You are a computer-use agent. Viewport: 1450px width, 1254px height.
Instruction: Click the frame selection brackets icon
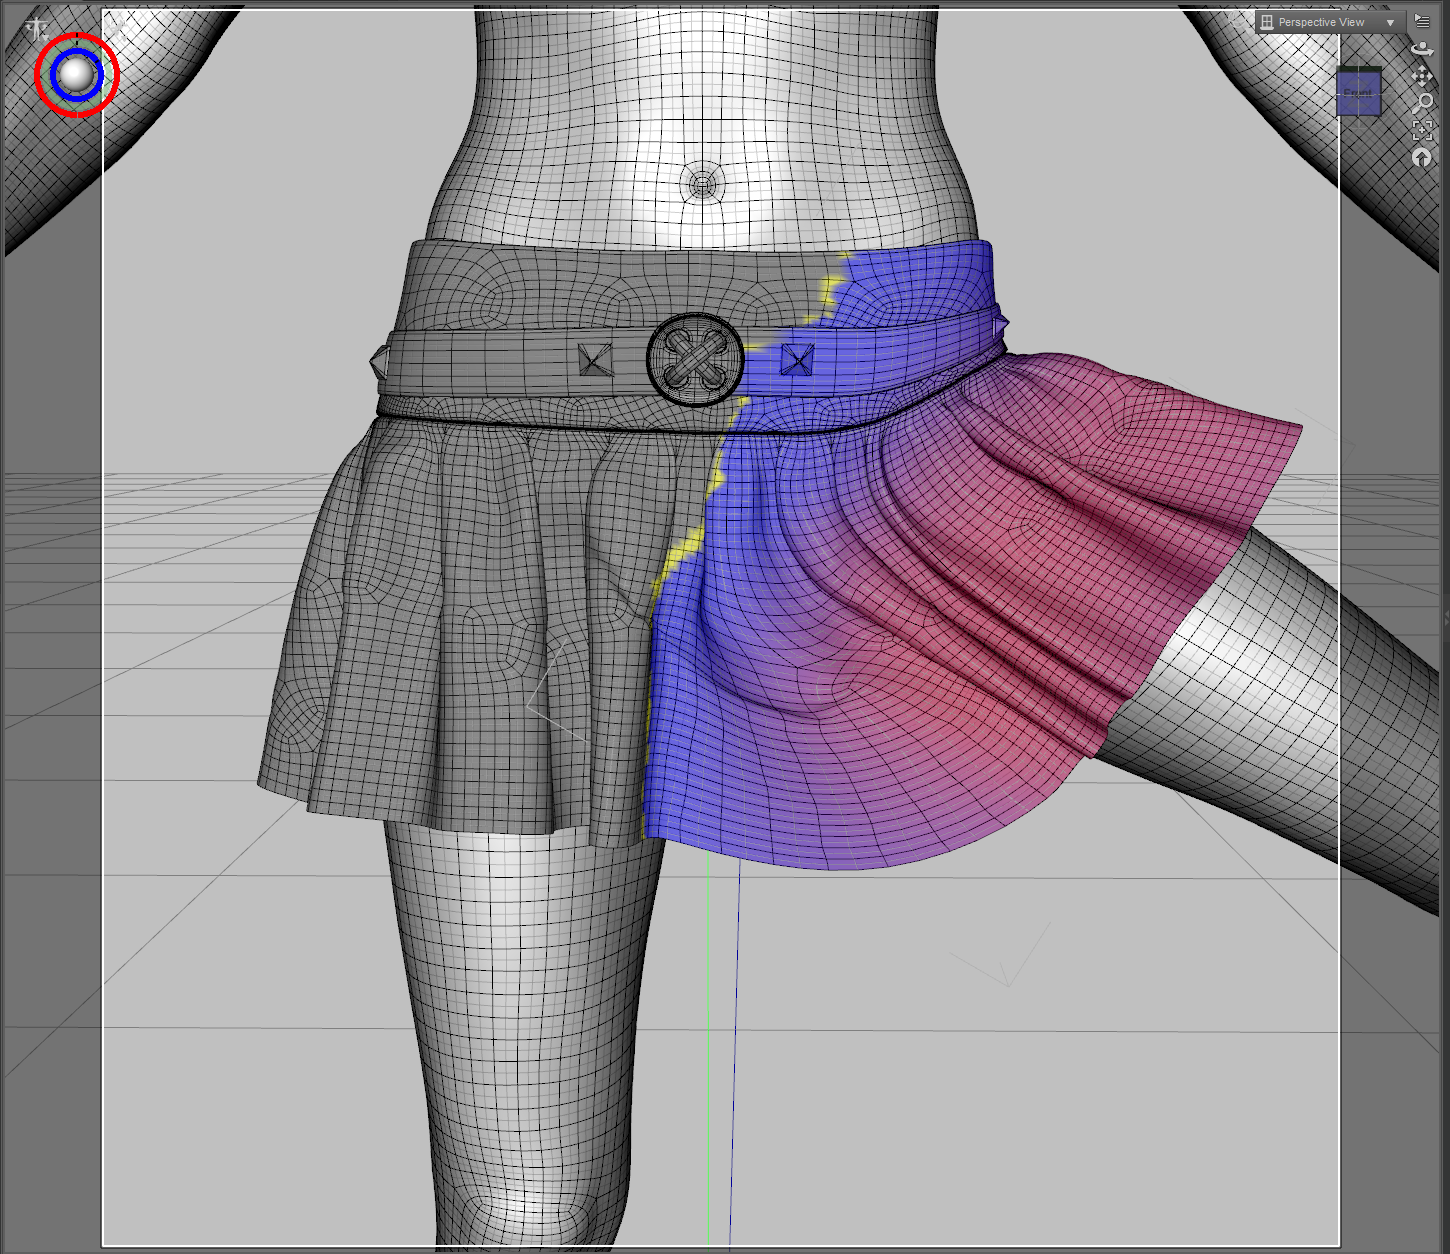click(x=1422, y=130)
